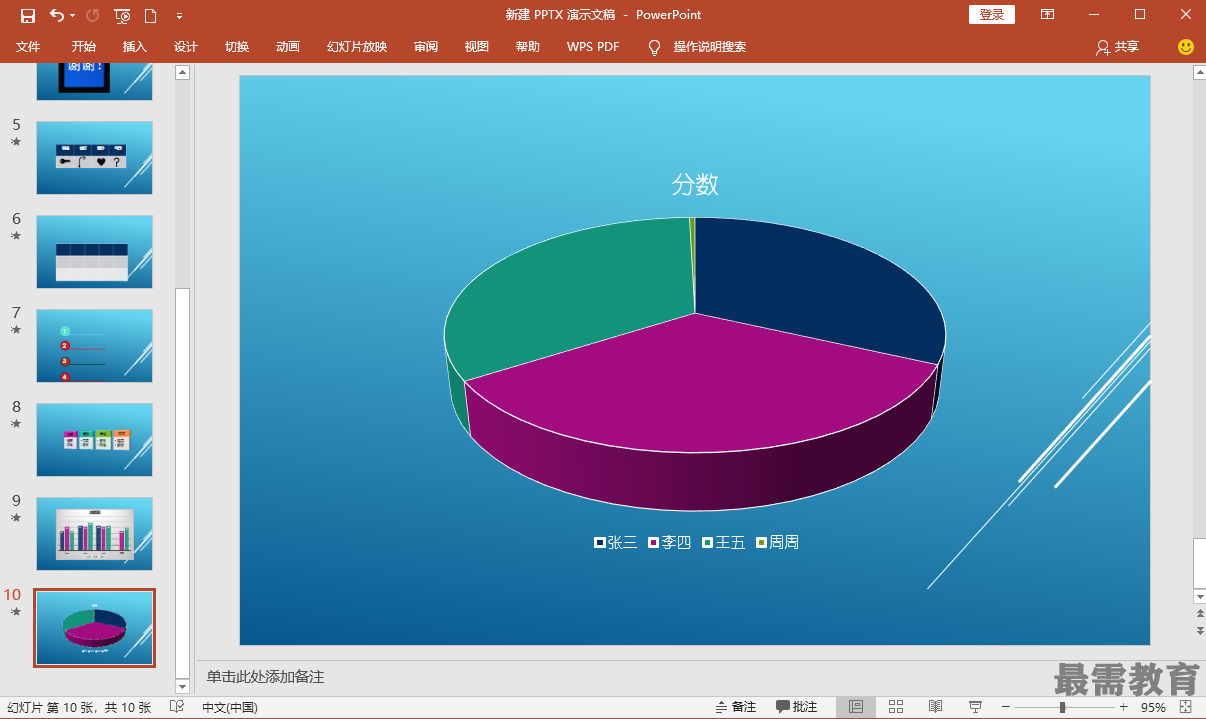
Task: Open the 视图 tab
Action: coord(477,47)
